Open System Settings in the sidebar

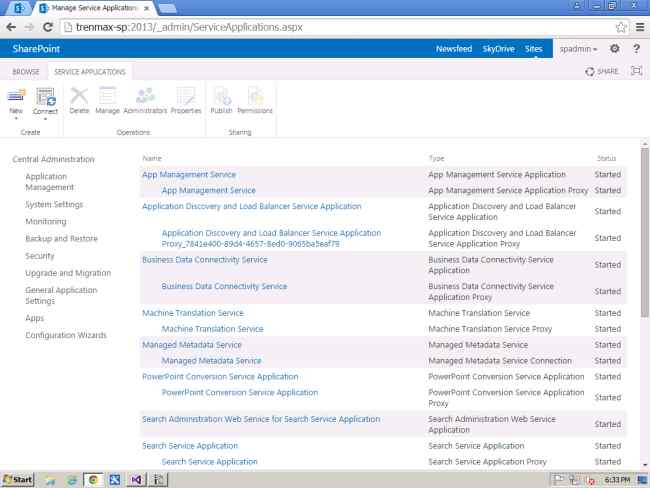54,204
